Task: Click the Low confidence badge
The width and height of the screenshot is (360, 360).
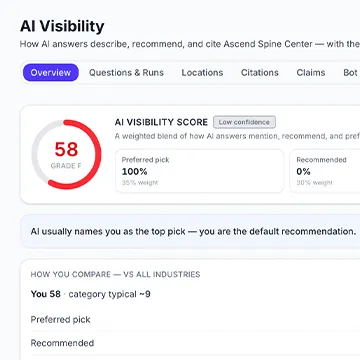Action: [x=244, y=122]
